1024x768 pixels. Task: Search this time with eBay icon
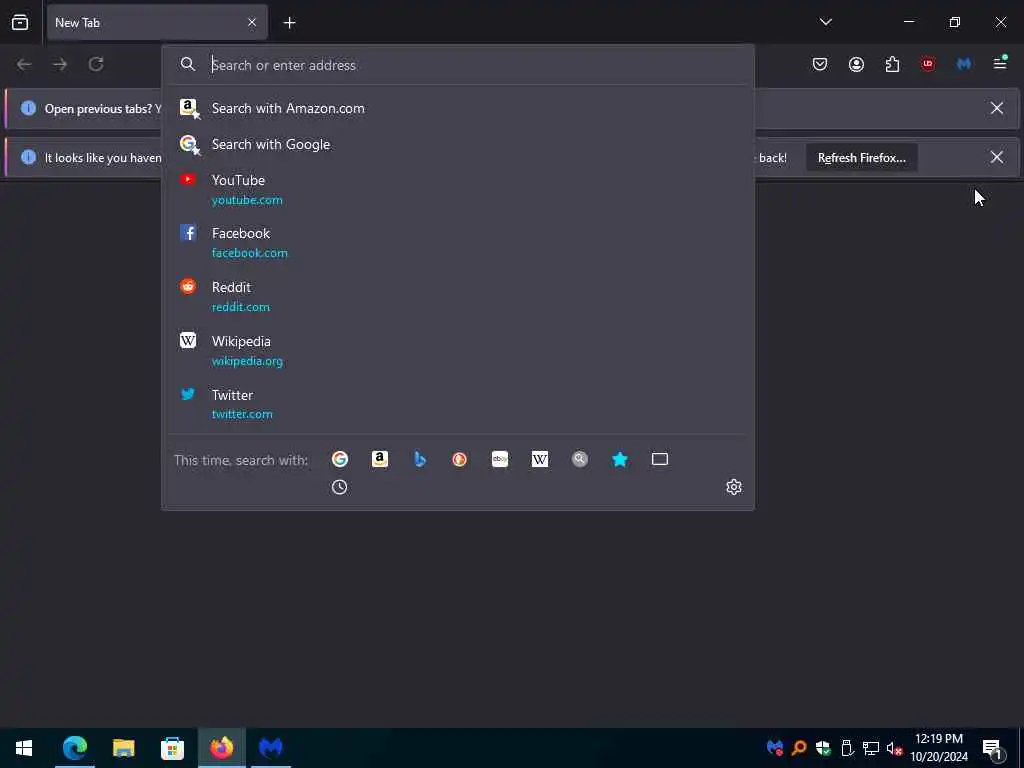pos(500,459)
